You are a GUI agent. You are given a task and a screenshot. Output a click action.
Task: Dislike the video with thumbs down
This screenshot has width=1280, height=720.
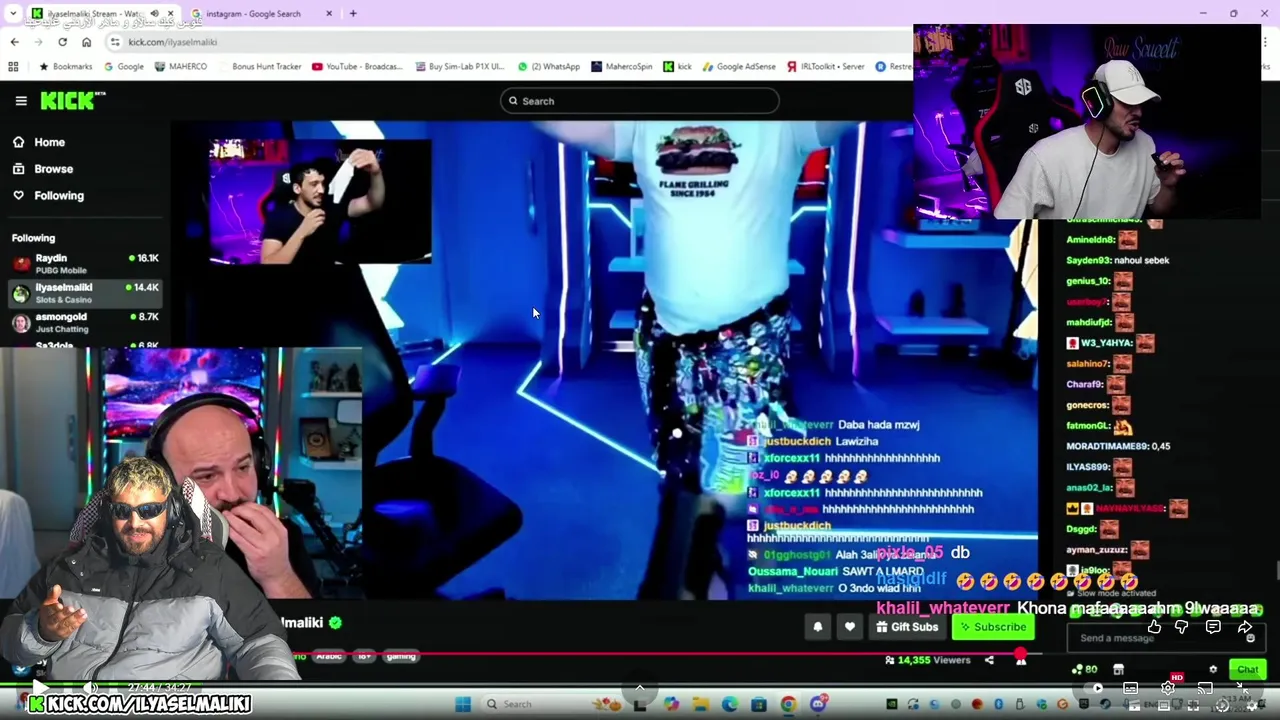1181,627
